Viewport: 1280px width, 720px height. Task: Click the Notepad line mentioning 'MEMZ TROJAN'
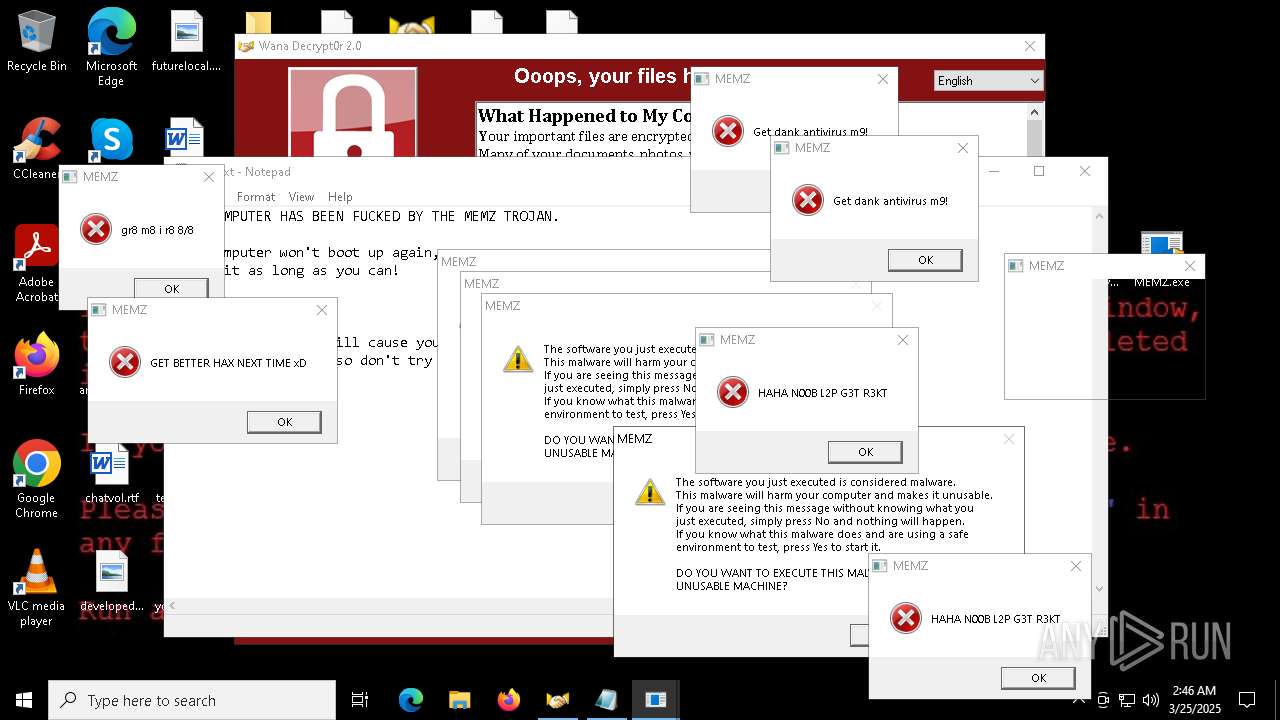(x=393, y=216)
